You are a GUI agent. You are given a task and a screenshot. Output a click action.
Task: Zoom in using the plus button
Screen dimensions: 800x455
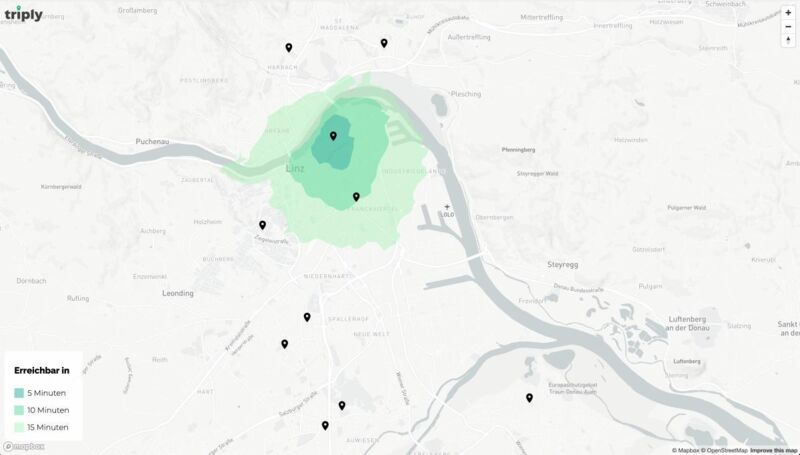click(x=788, y=12)
